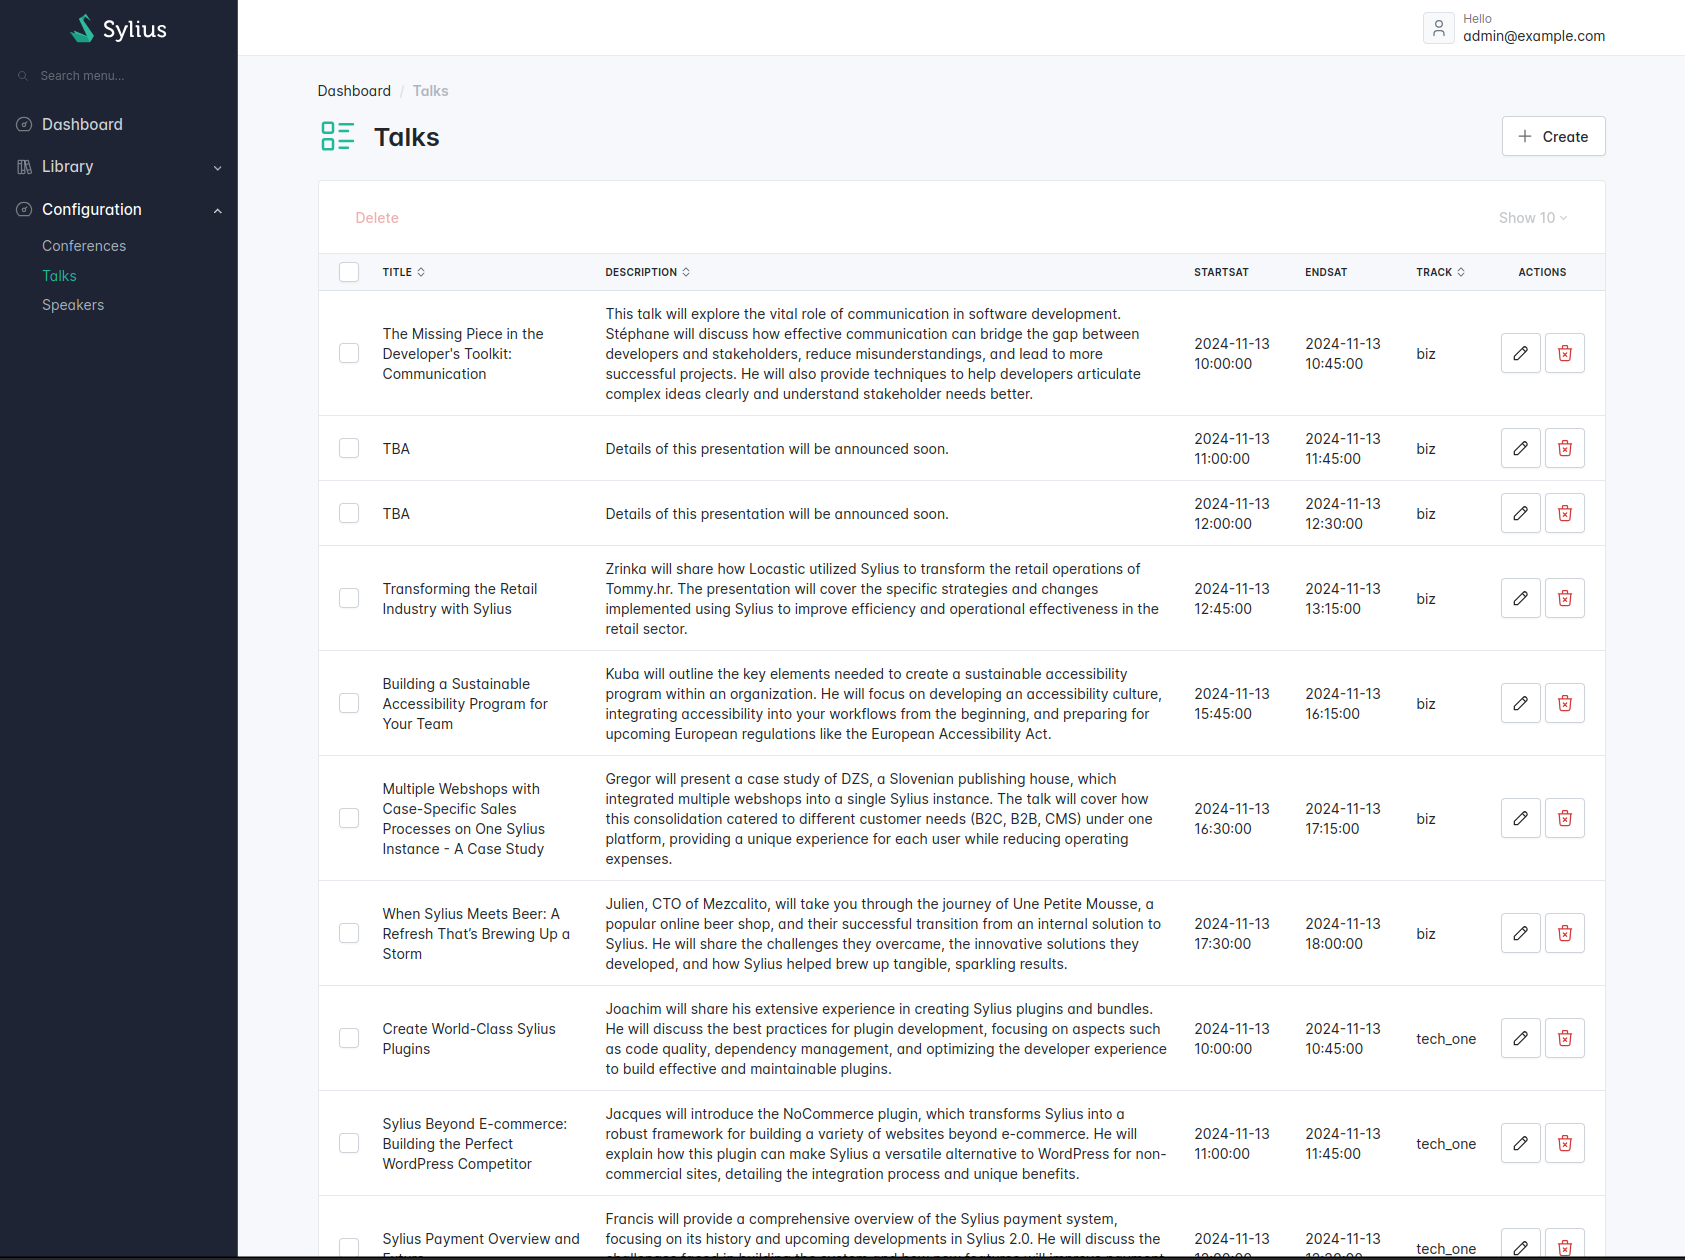Viewport: 1685px width, 1260px height.
Task: Select Building a Sustainable Accessibility row checkbox
Action: 349,703
